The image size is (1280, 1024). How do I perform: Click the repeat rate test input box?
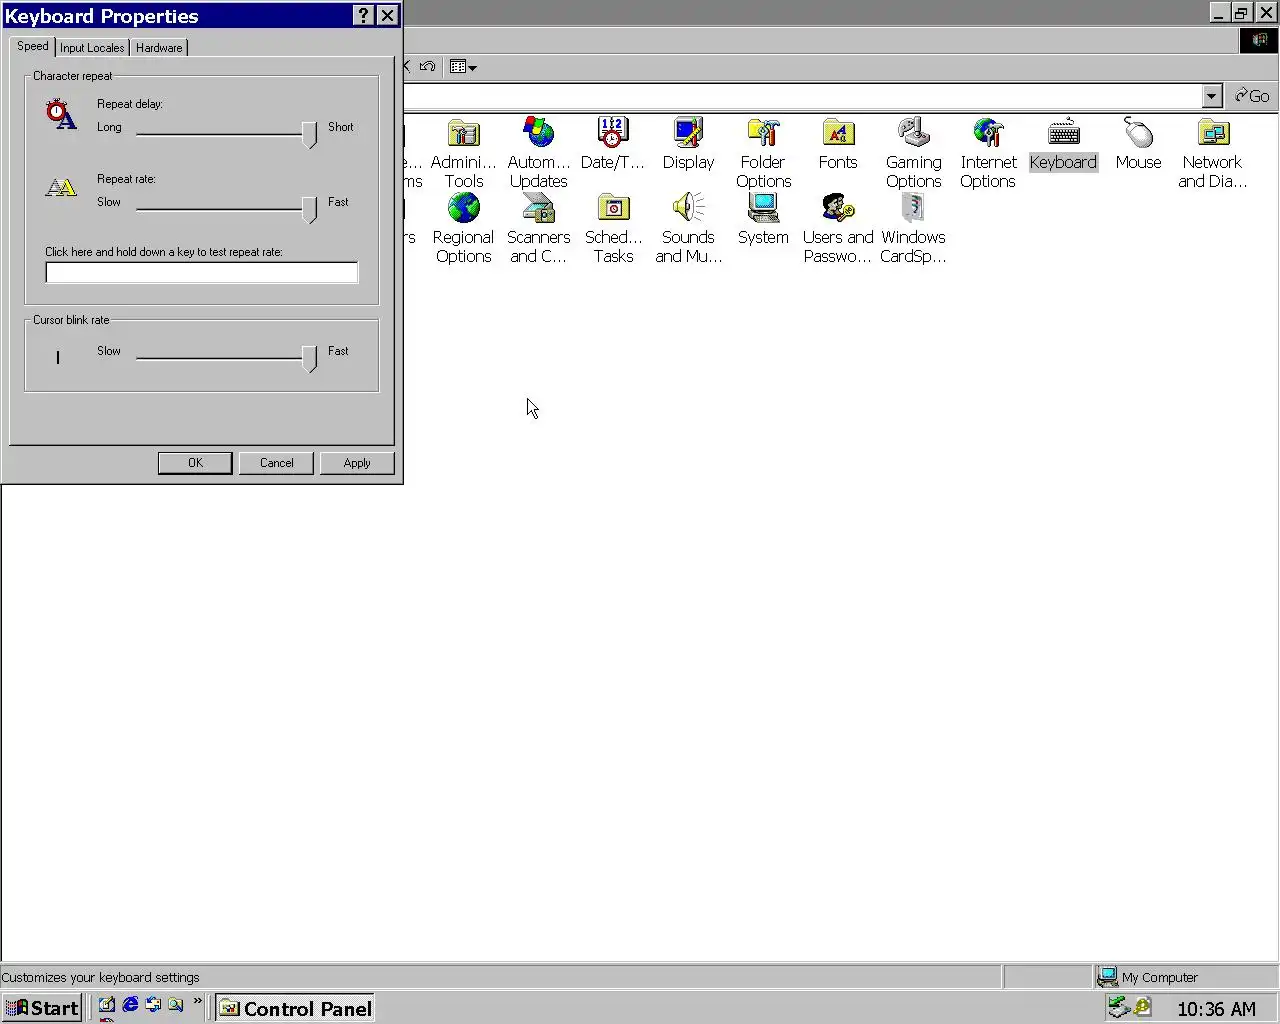pos(201,272)
